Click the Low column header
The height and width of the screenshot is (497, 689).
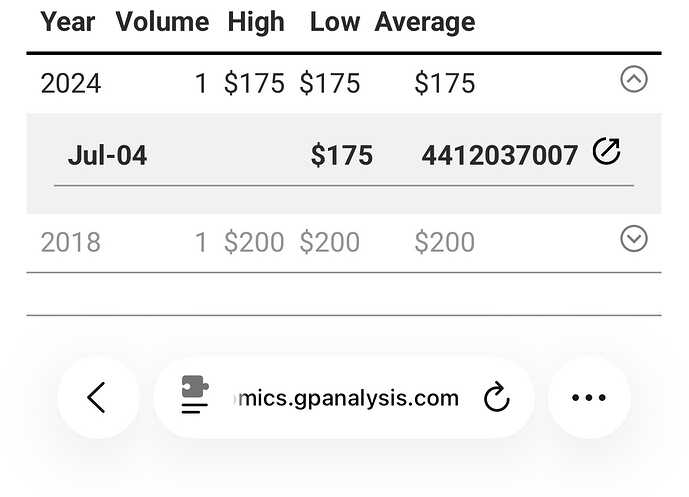click(x=334, y=22)
